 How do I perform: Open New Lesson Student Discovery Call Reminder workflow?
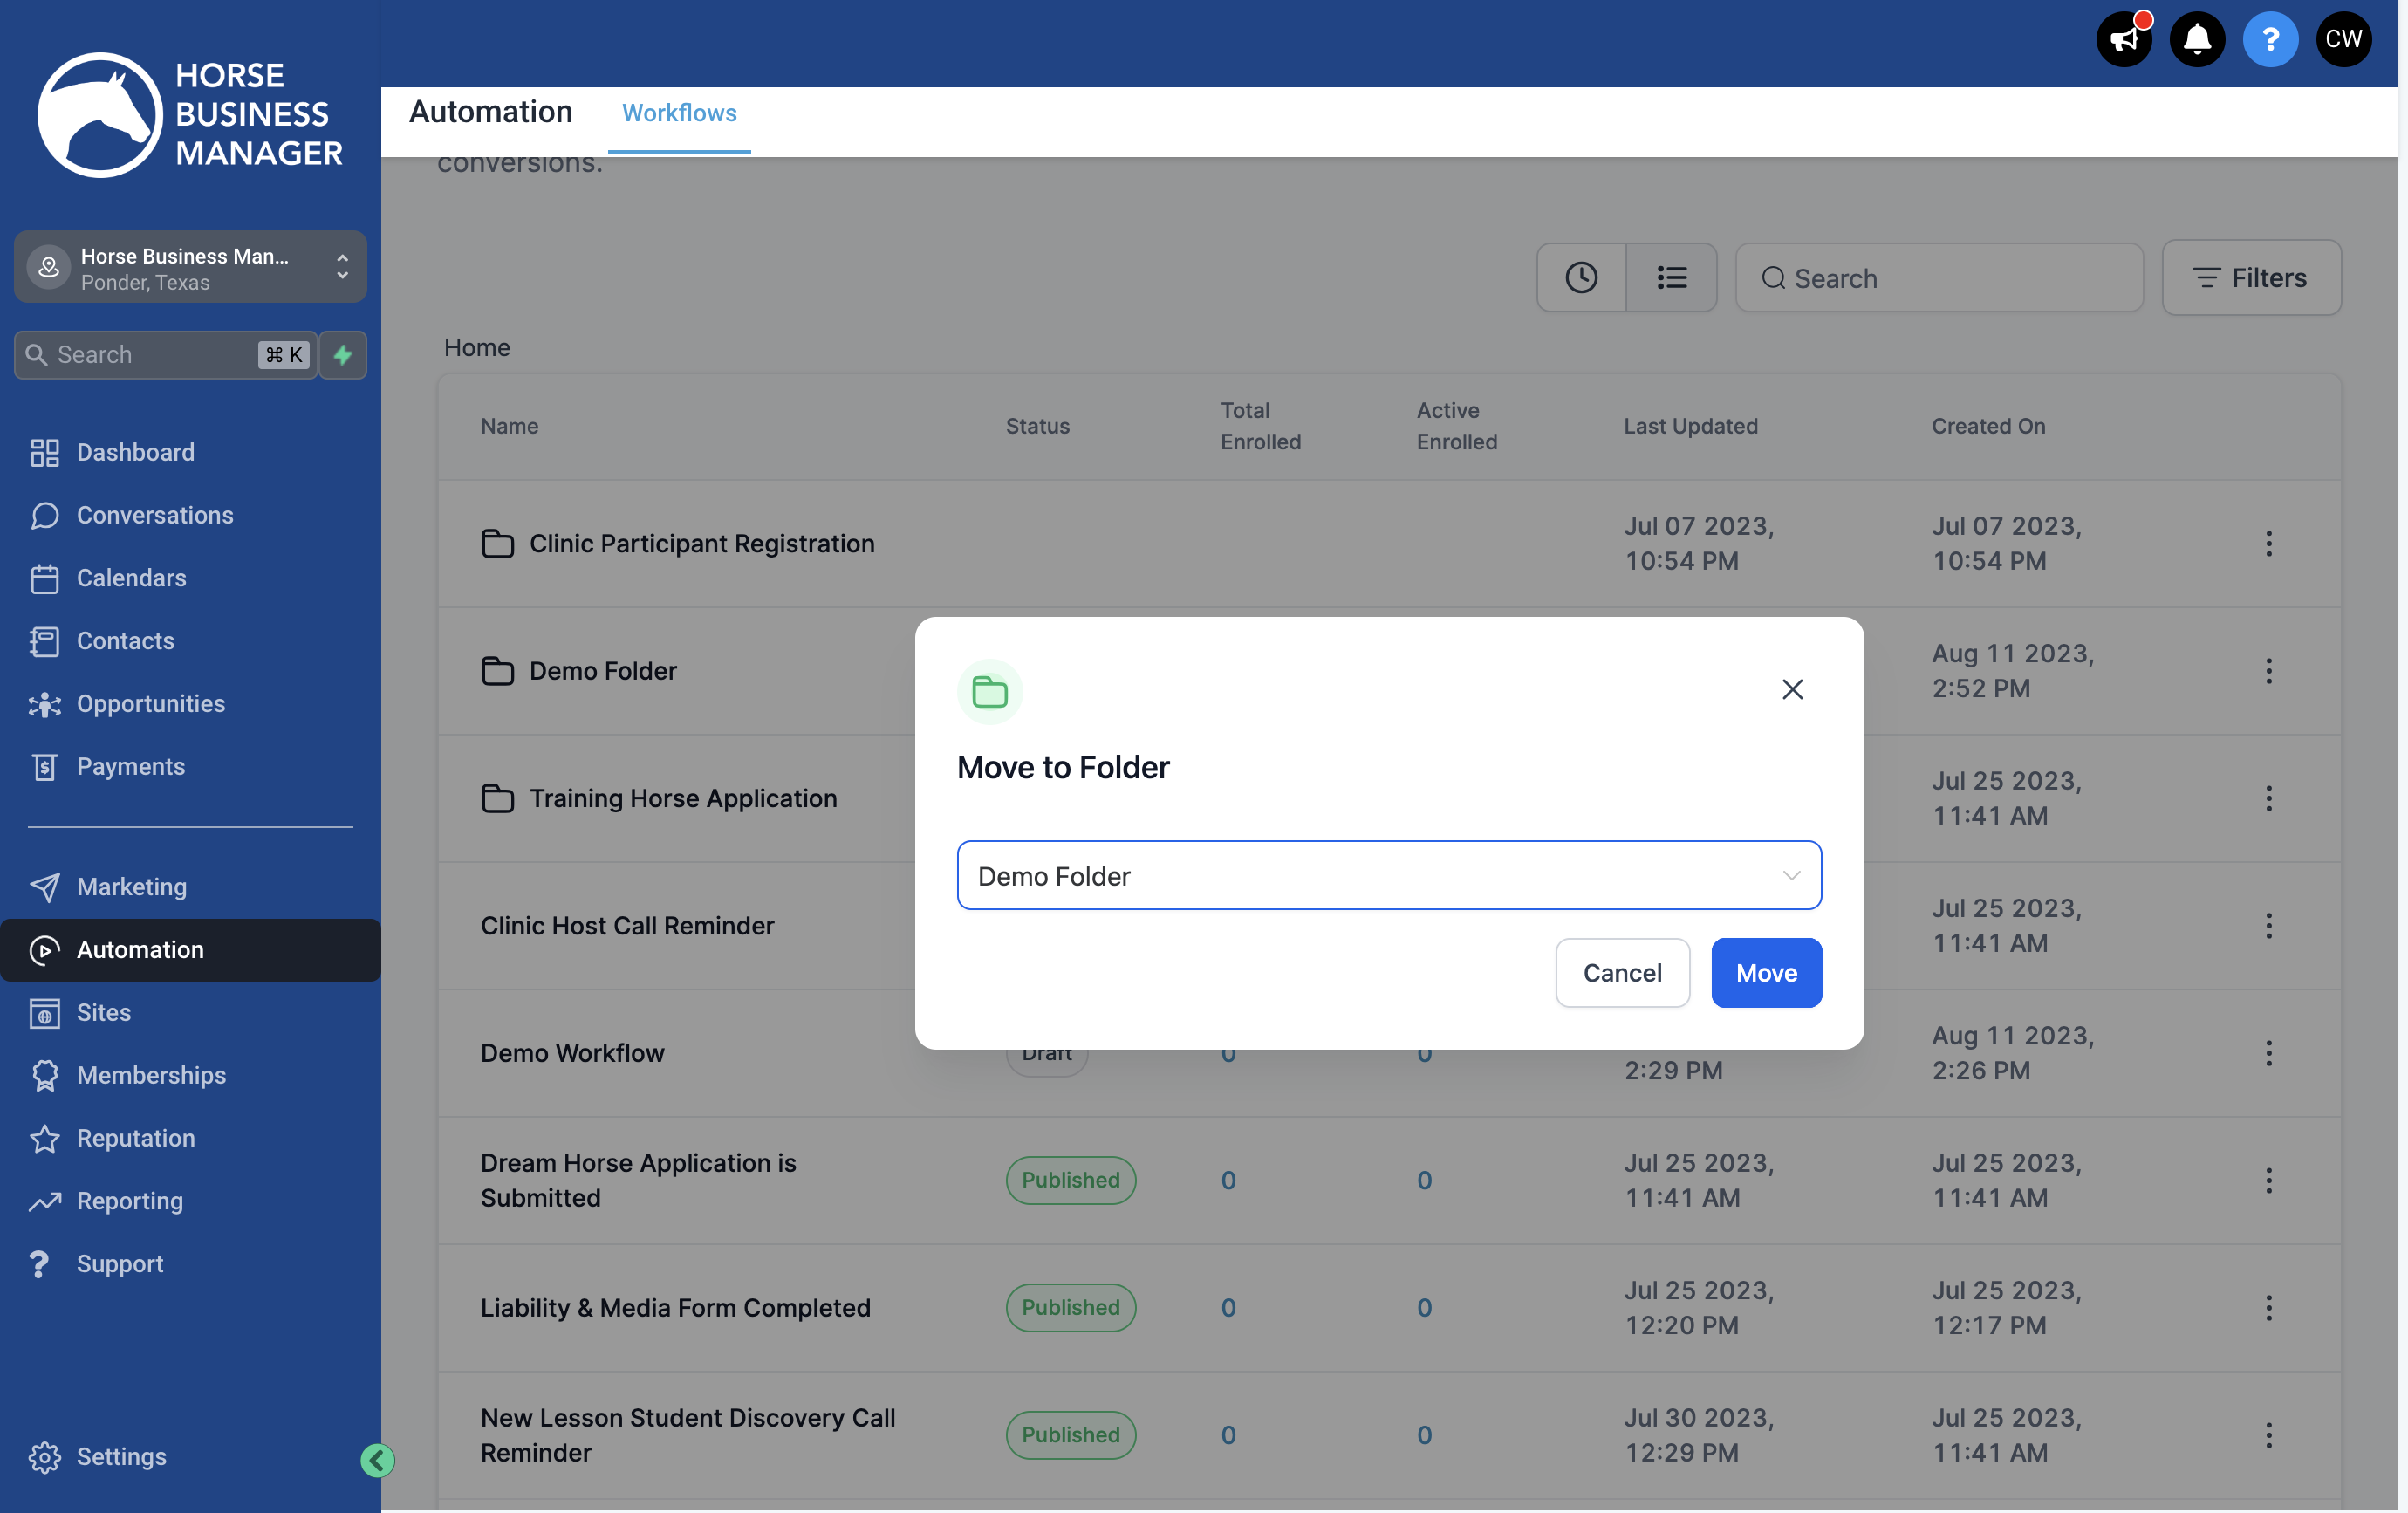pyautogui.click(x=688, y=1435)
